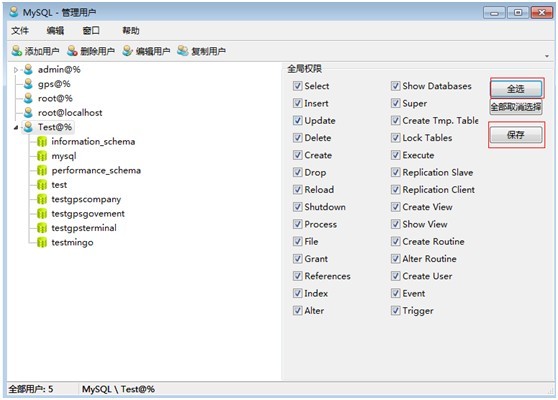Click the test database icon
The width and height of the screenshot is (558, 400).
click(x=42, y=185)
